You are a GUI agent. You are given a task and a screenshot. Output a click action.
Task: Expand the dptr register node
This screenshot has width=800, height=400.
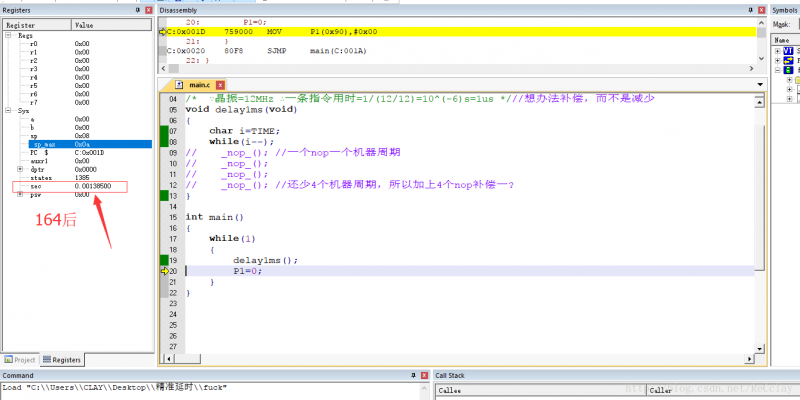[x=21, y=169]
